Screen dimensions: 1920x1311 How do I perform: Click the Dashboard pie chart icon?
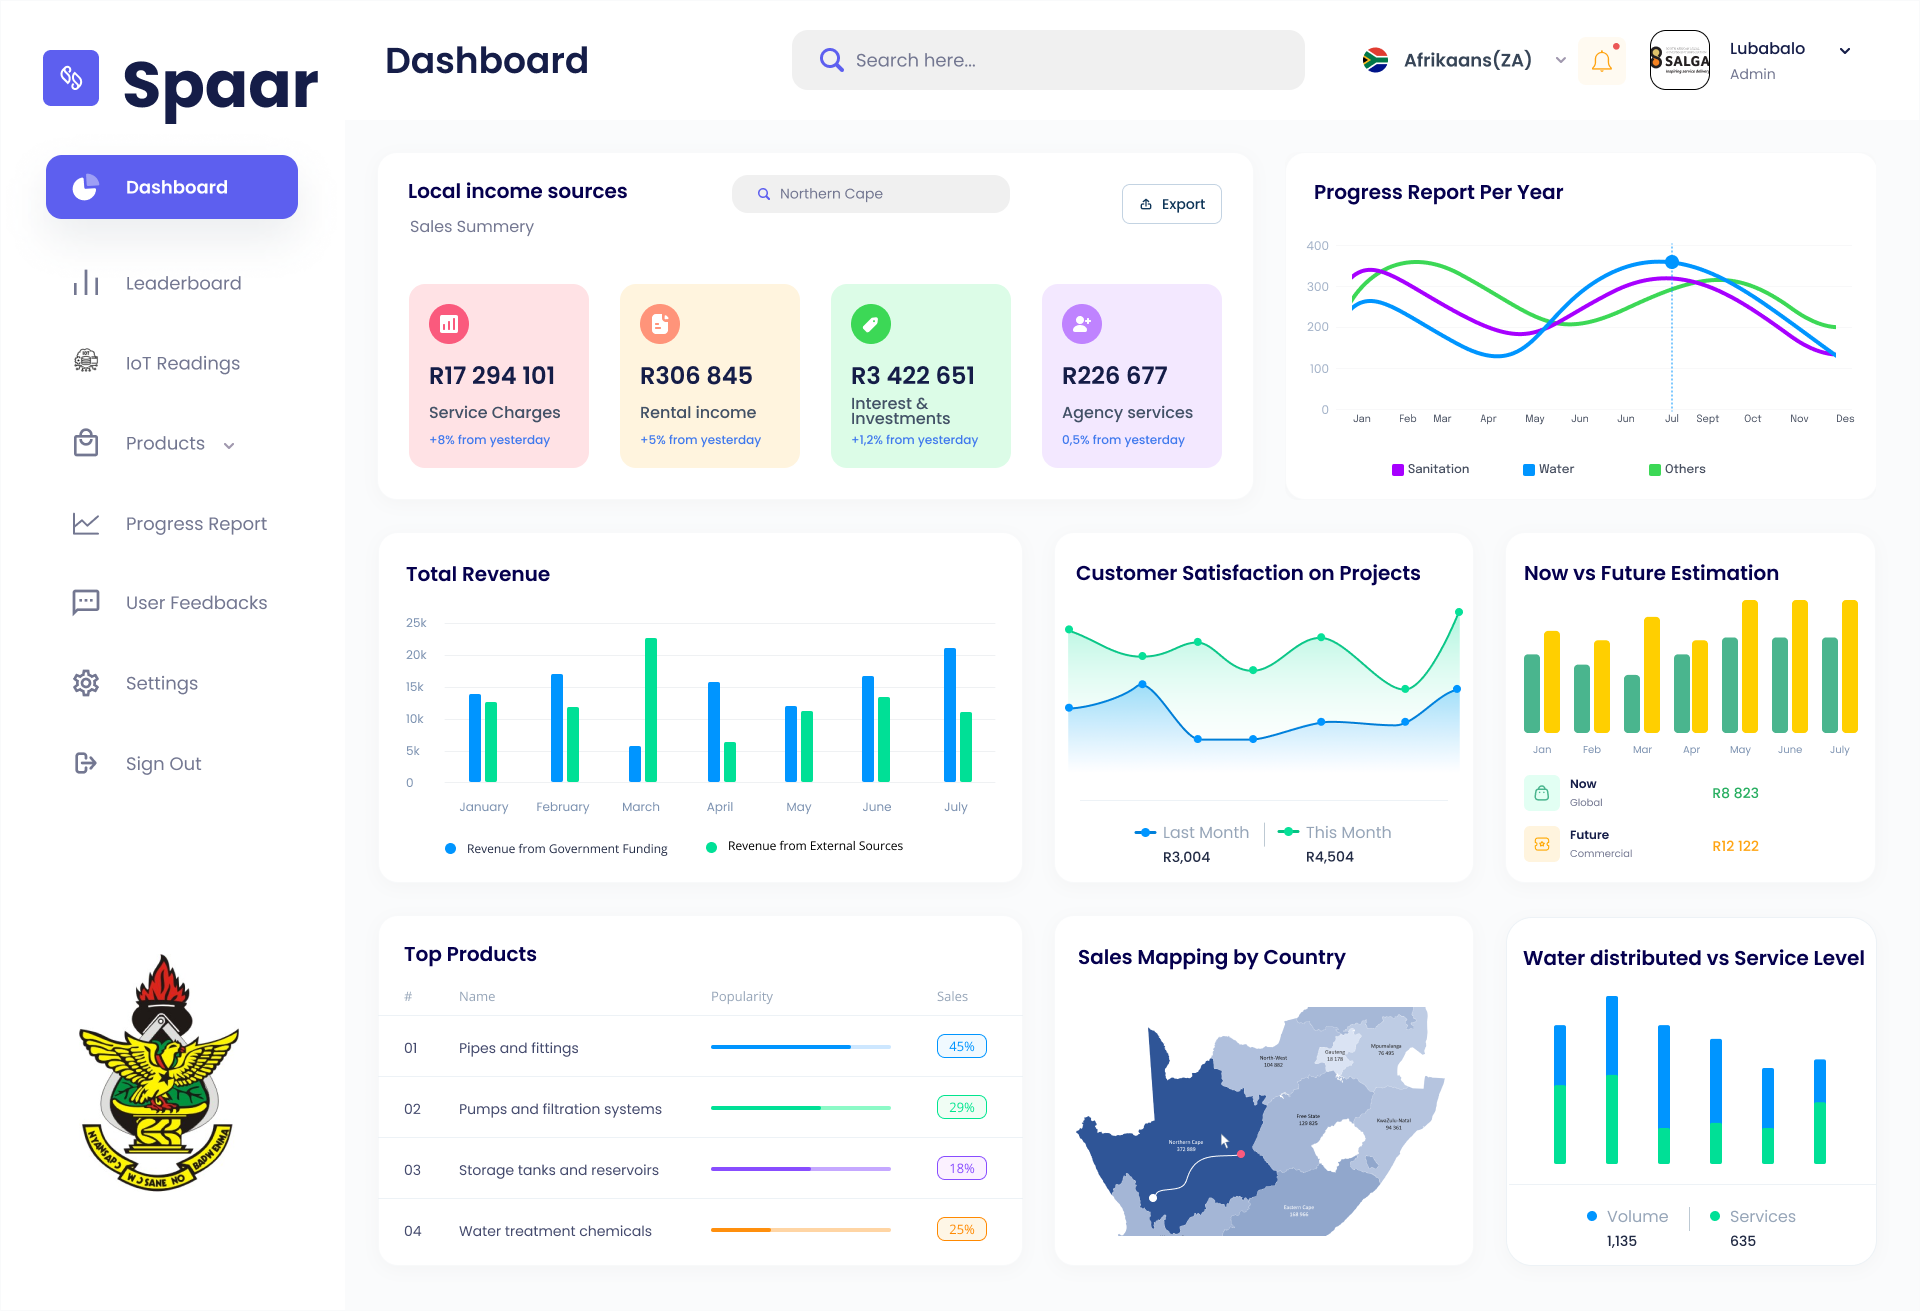86,187
